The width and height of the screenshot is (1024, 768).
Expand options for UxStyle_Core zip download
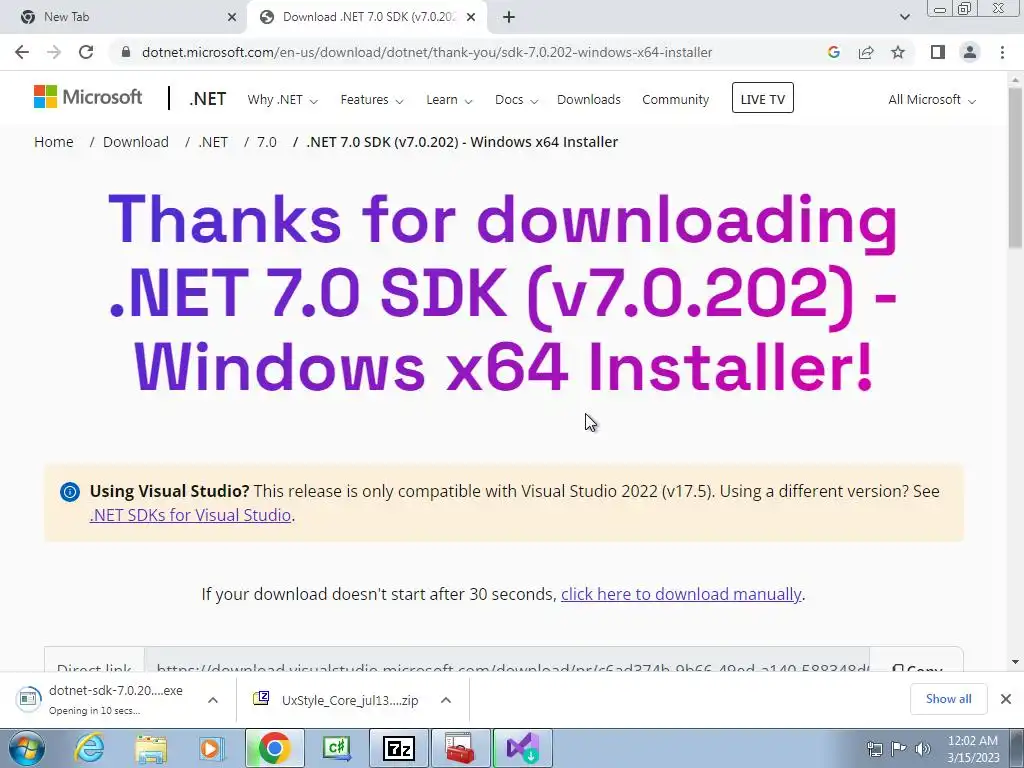pyautogui.click(x=446, y=700)
